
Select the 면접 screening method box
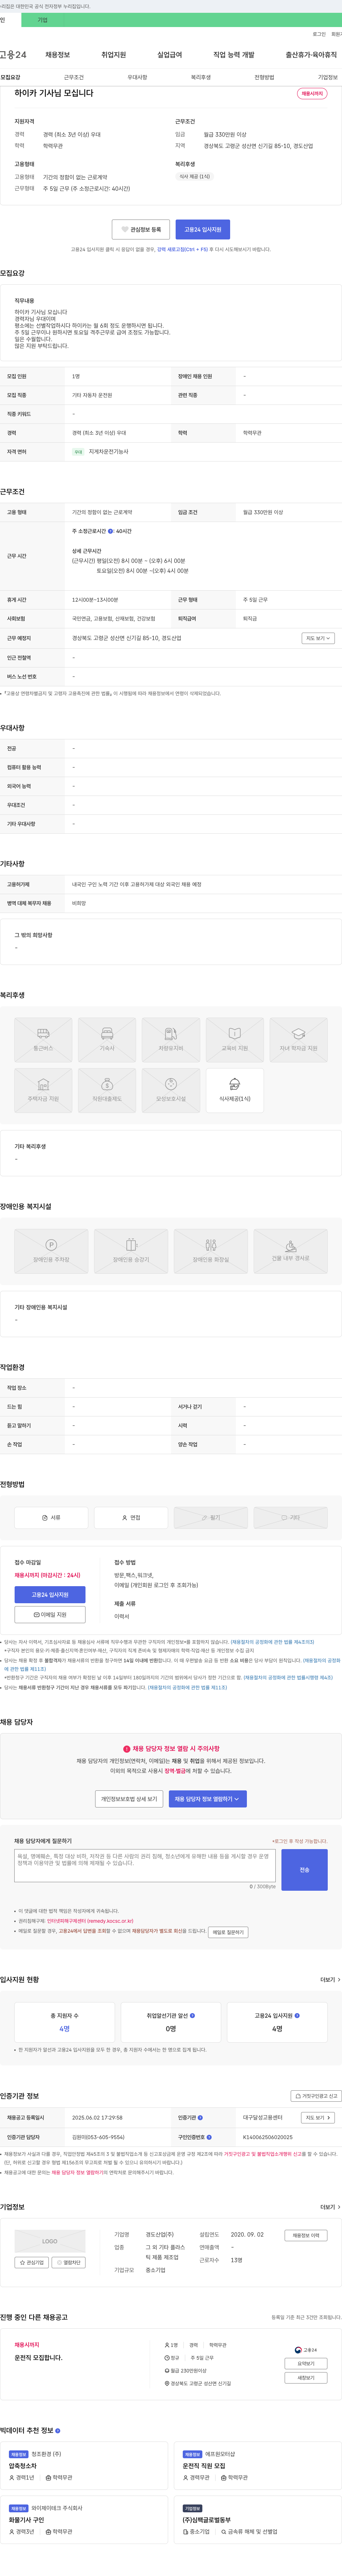[131, 1517]
